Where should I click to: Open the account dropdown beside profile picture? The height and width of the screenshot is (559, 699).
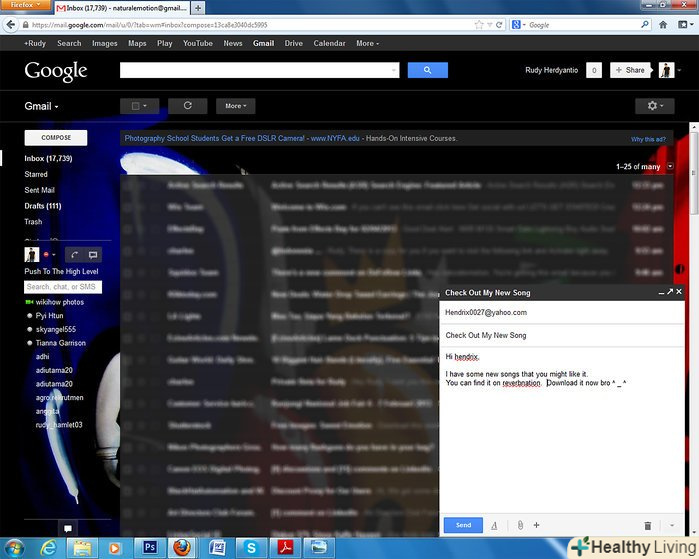pyautogui.click(x=679, y=70)
